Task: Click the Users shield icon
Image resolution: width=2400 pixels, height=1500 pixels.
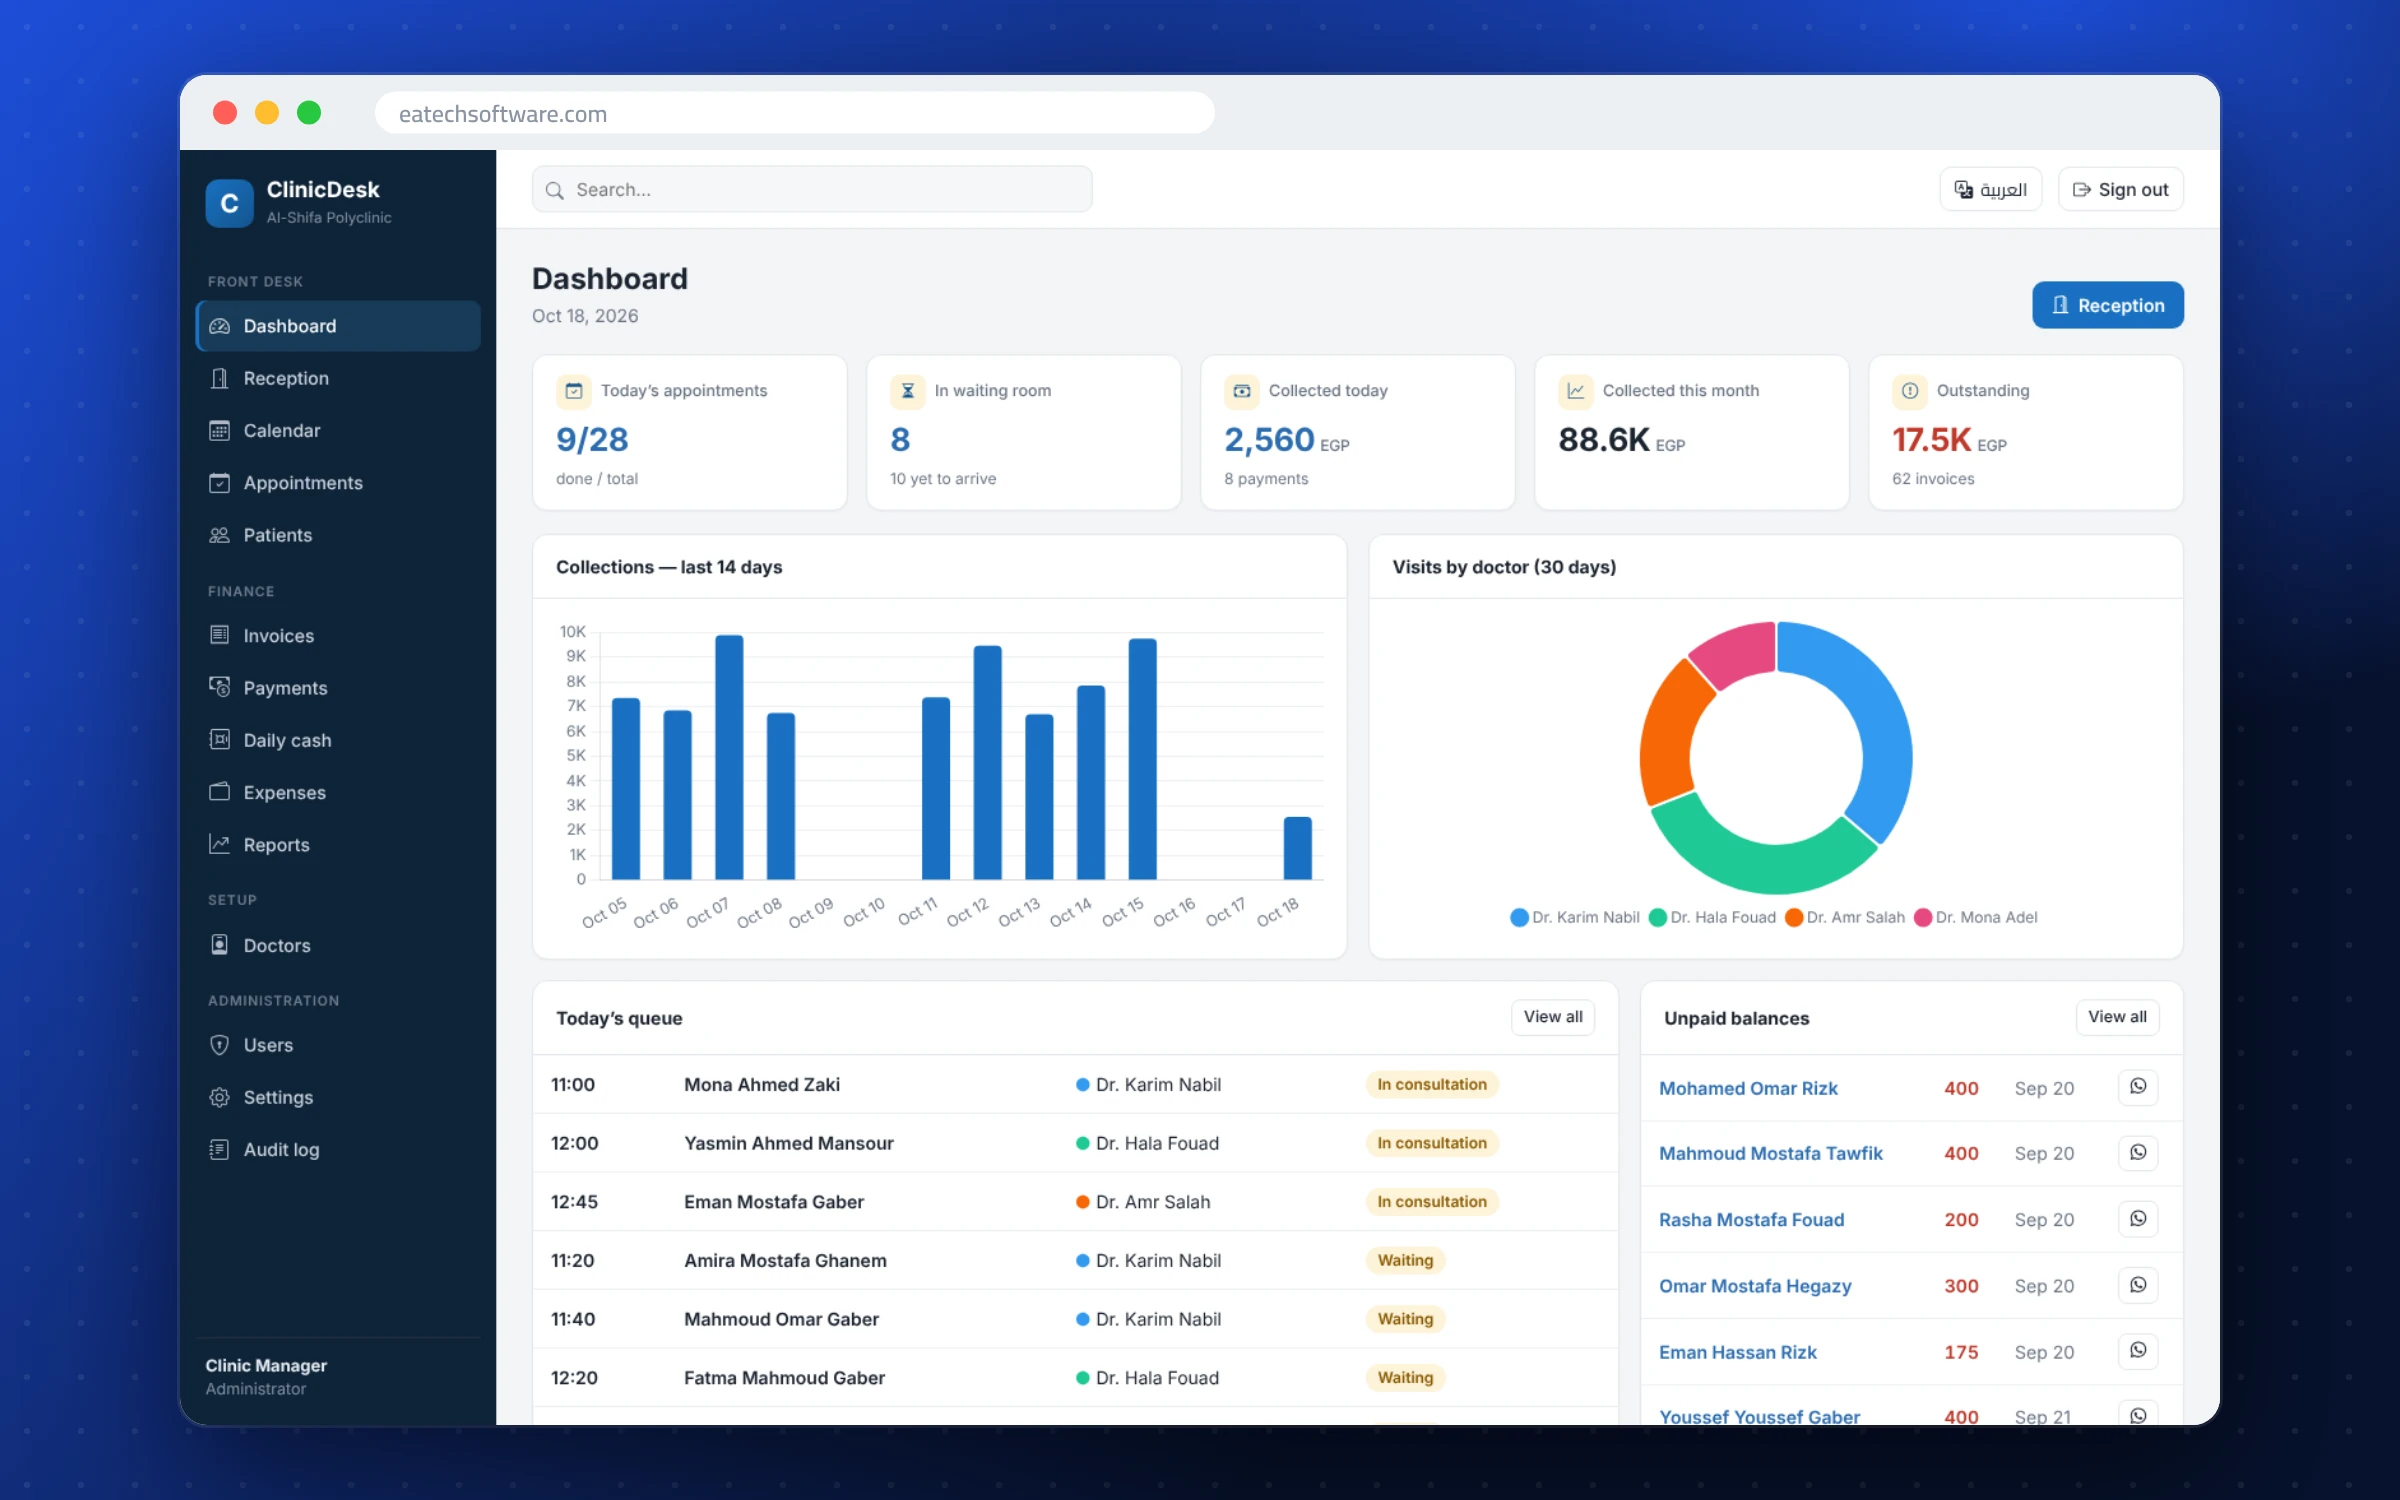Action: (219, 1045)
